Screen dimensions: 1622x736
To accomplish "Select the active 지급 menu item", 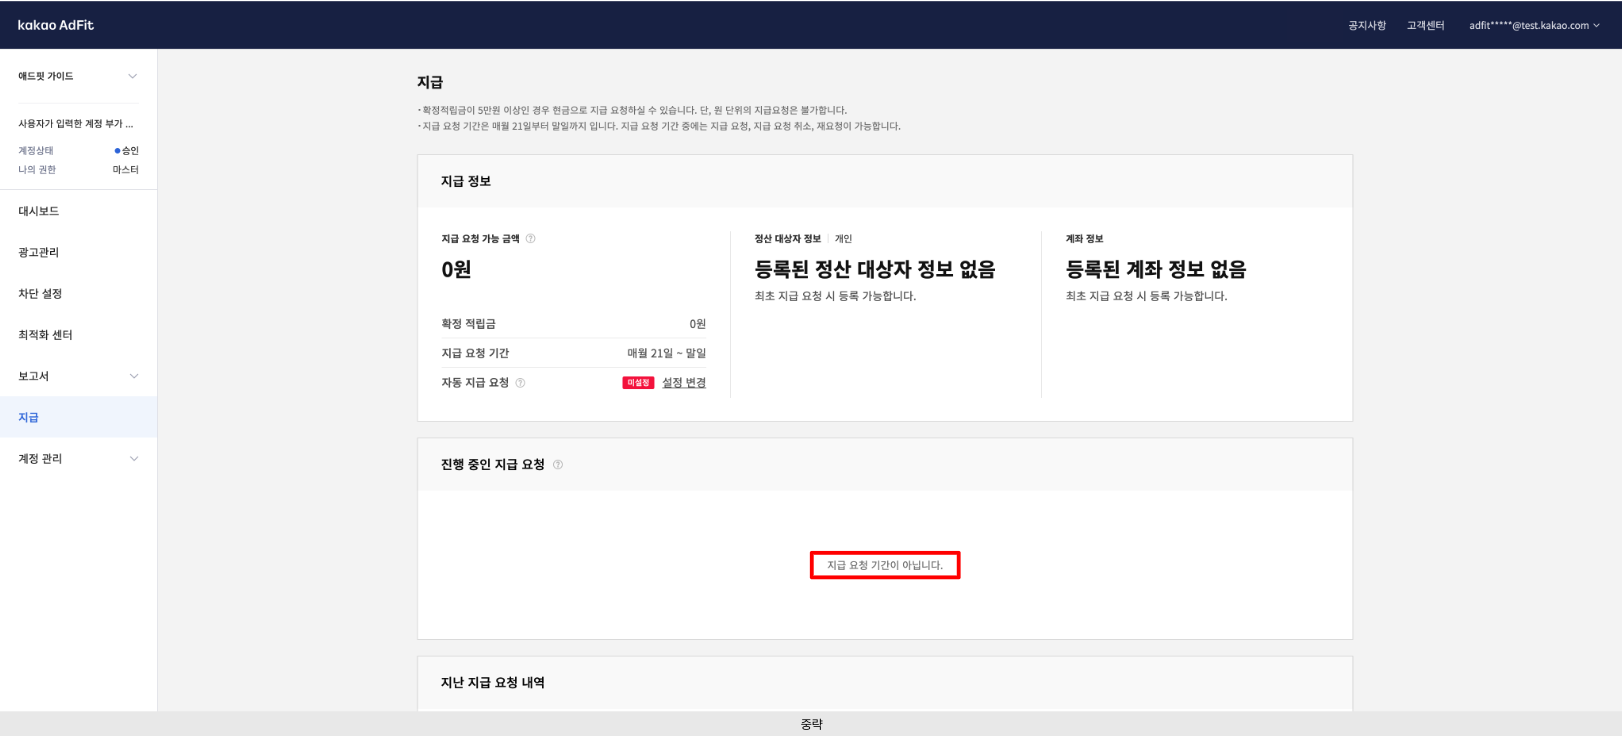I will (x=29, y=417).
